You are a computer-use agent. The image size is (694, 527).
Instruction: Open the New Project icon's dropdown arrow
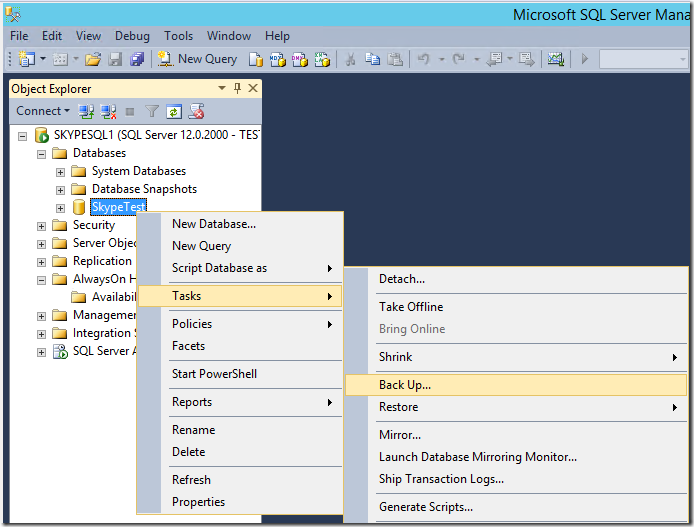43,59
